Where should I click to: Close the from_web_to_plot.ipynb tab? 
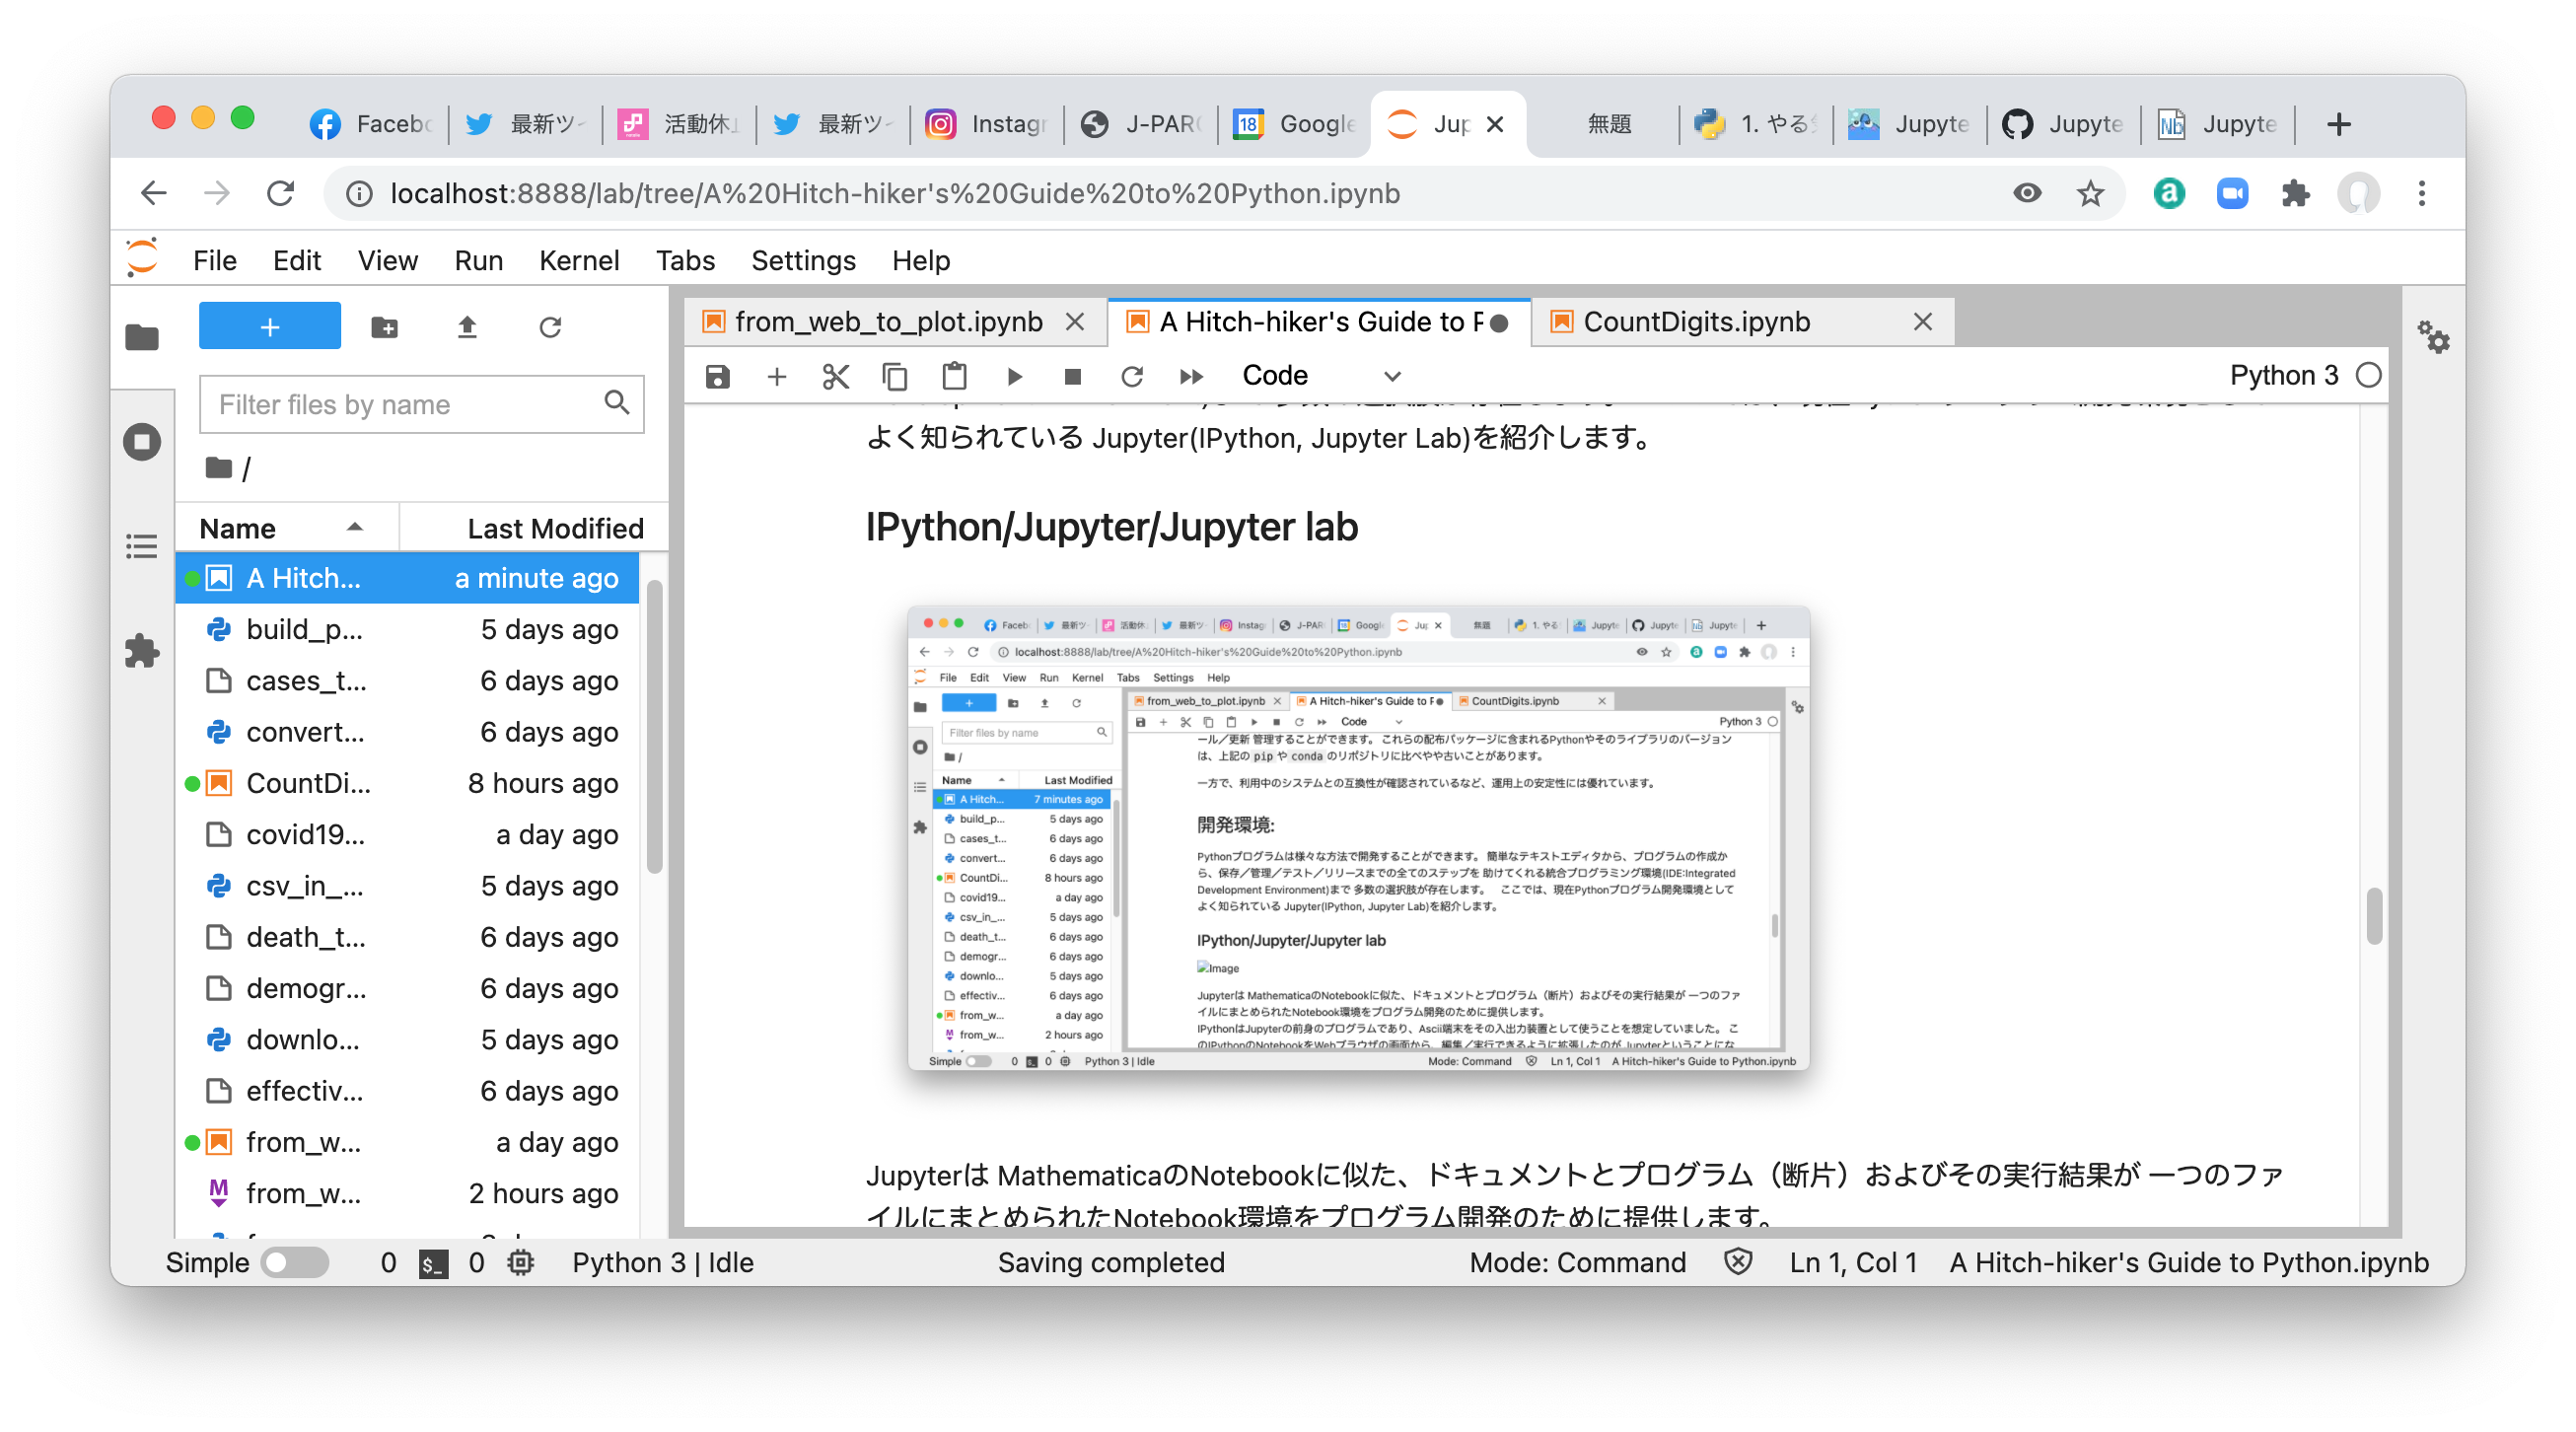pyautogui.click(x=1075, y=322)
